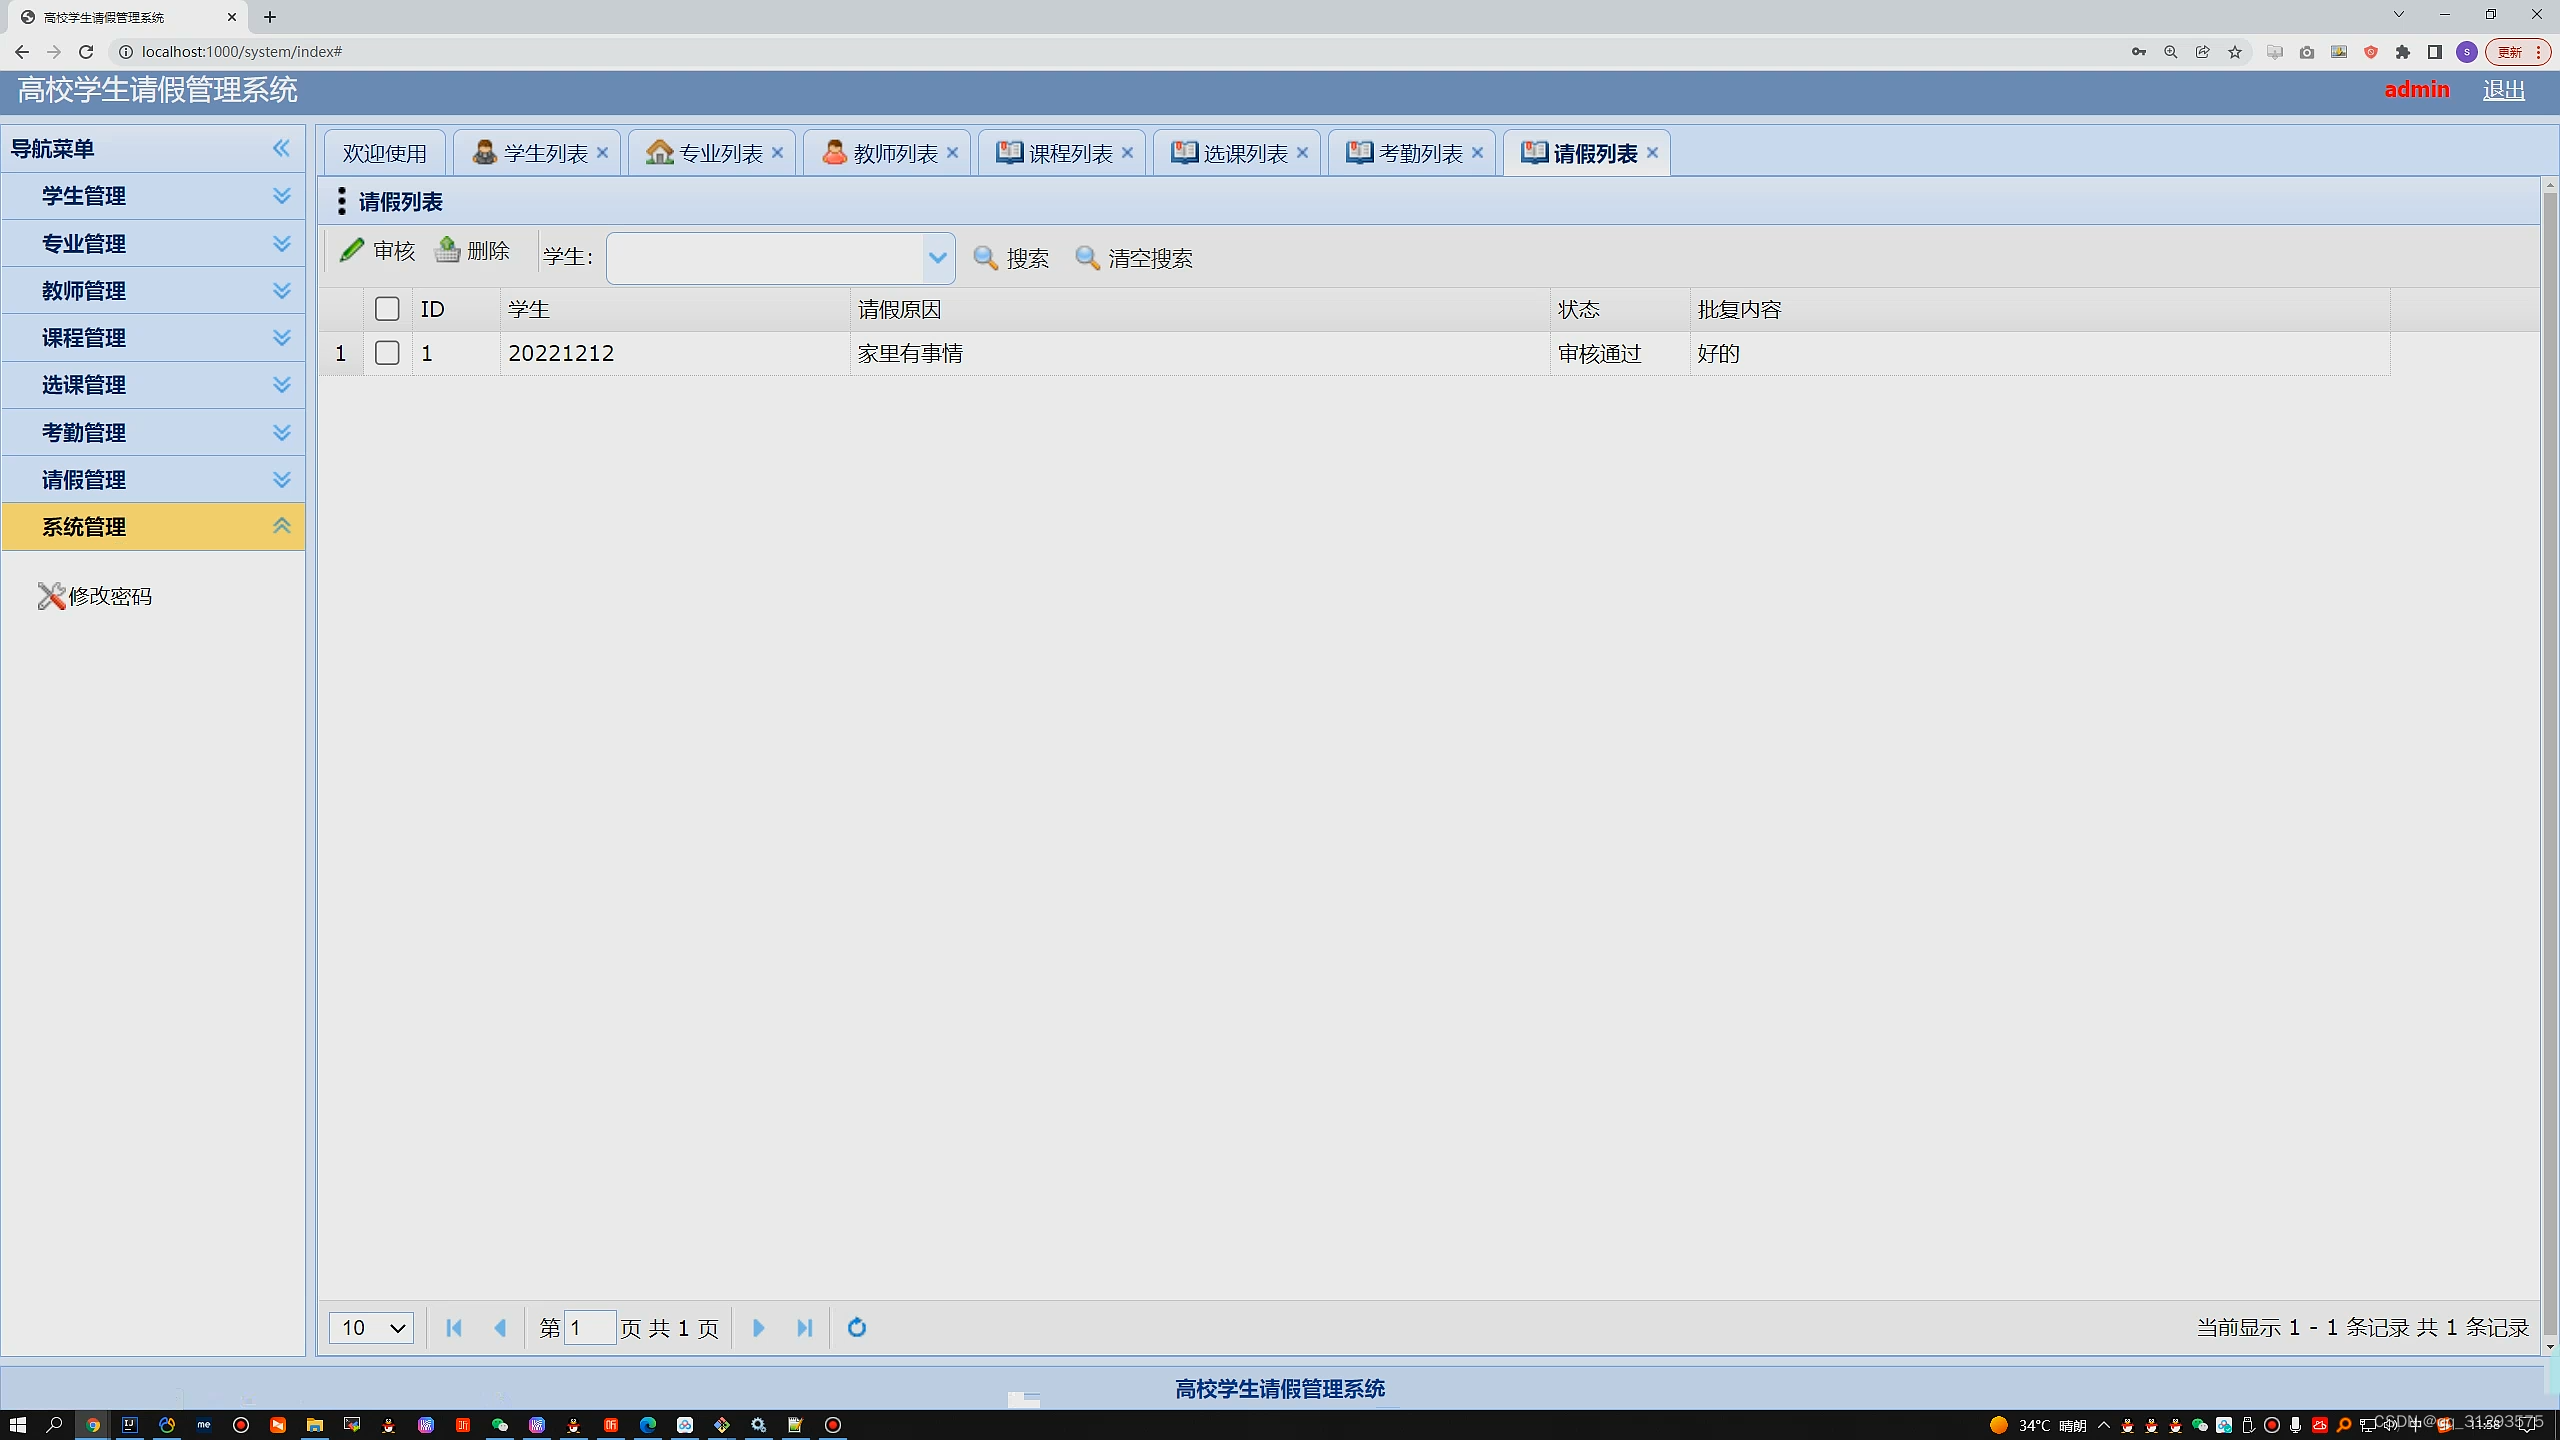Switch to the 学生列表 tab
2560x1440 pixels.
[545, 153]
